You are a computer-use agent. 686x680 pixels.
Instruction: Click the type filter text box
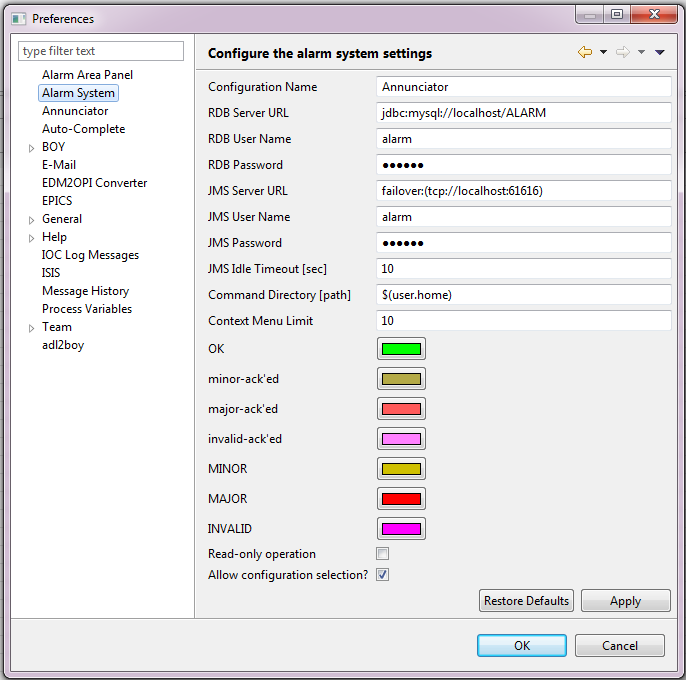tap(101, 51)
